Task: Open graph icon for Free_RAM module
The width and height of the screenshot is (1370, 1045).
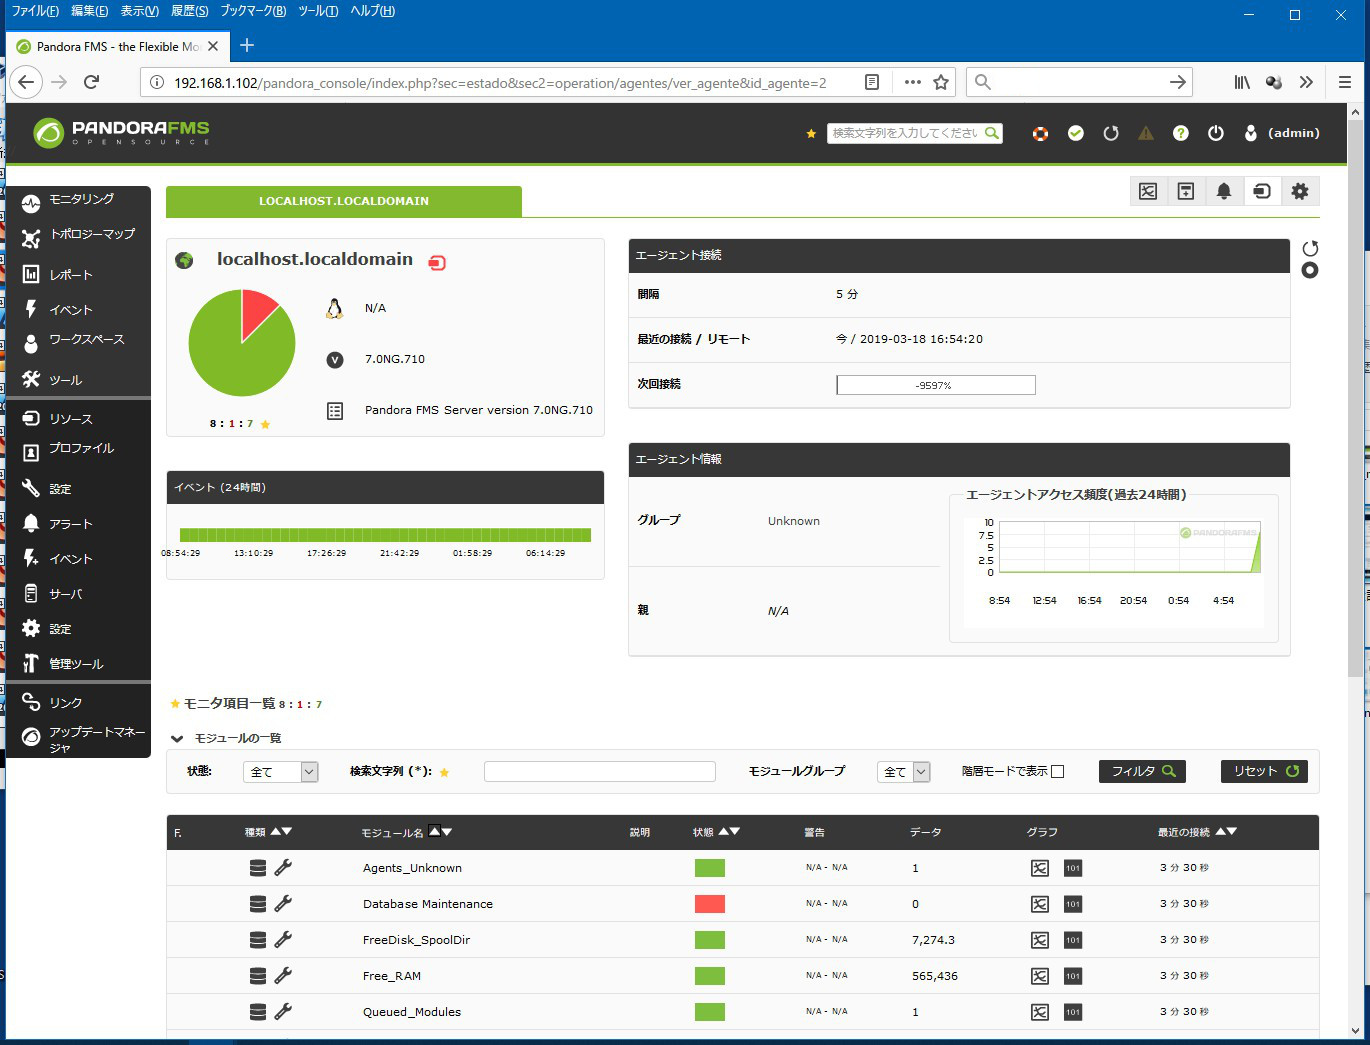Action: click(x=1040, y=976)
